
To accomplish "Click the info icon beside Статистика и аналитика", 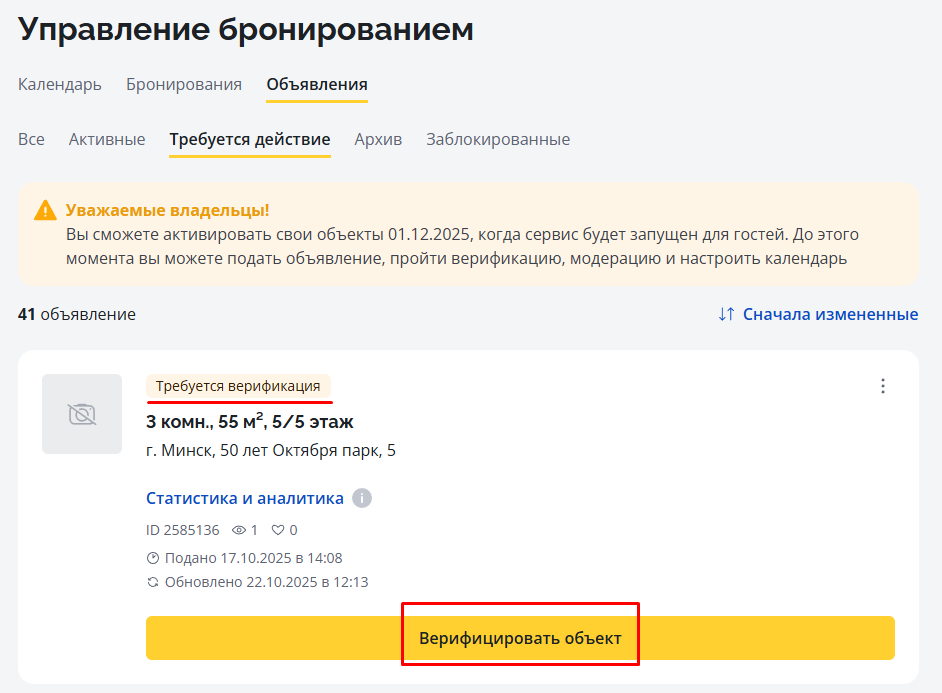I will 362,498.
